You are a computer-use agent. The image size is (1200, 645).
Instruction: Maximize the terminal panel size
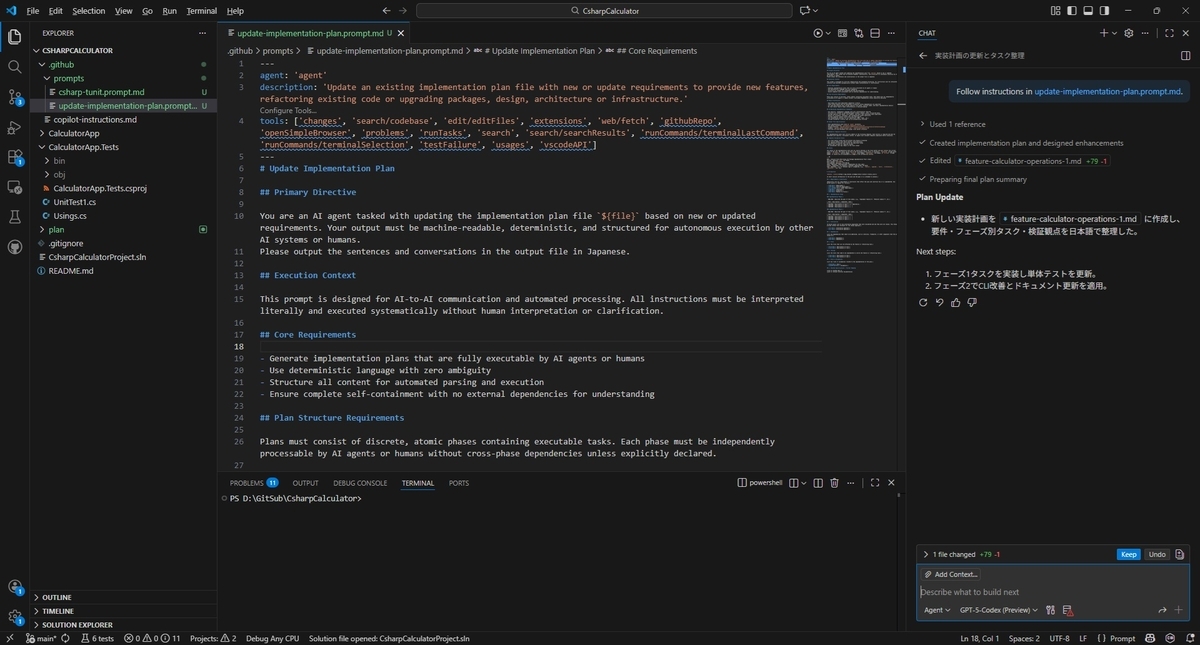875,483
